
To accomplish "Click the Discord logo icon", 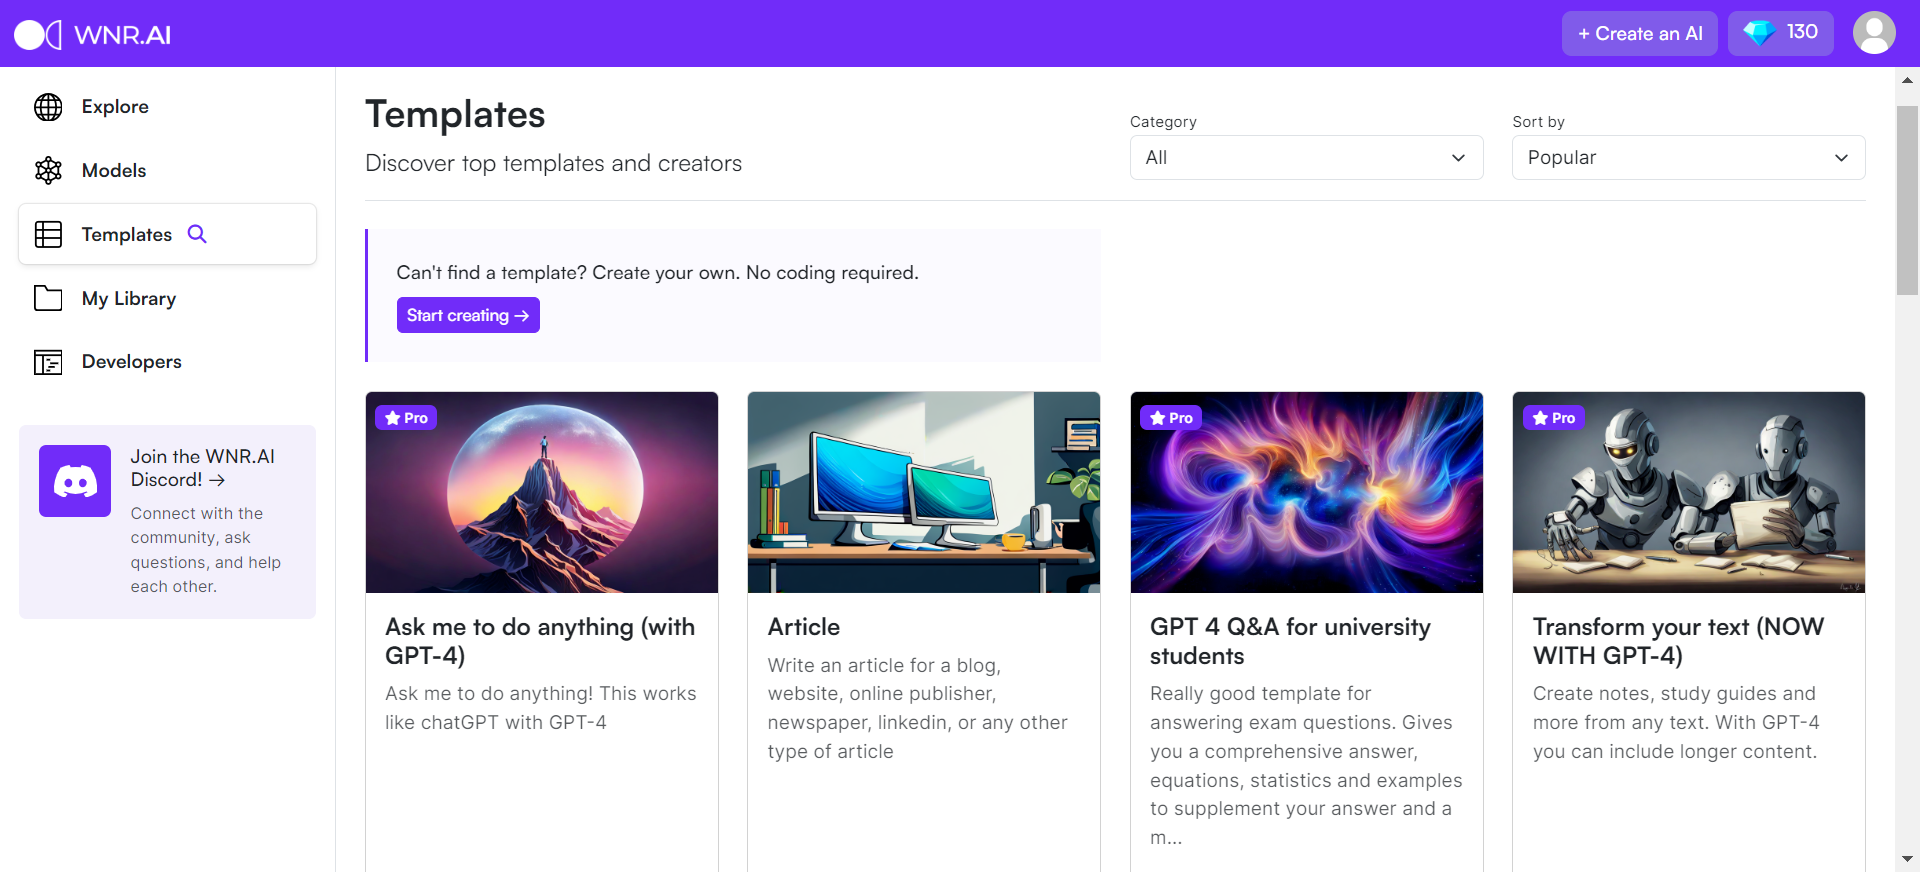I will point(75,481).
